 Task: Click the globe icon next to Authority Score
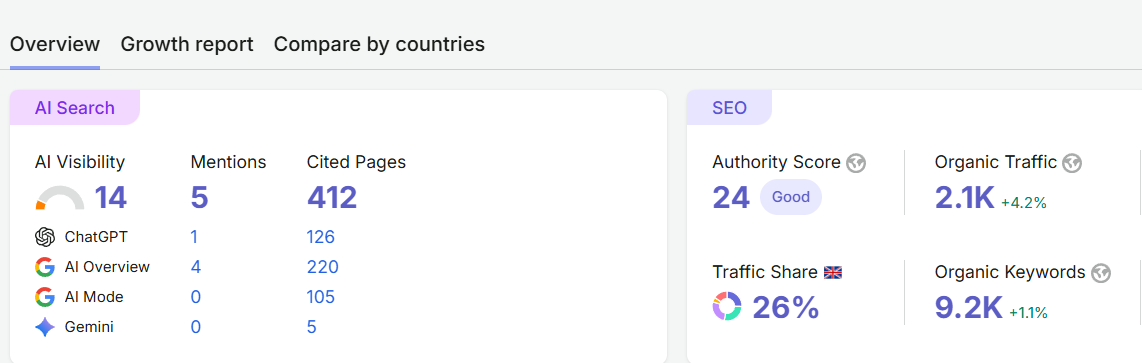pyautogui.click(x=856, y=163)
